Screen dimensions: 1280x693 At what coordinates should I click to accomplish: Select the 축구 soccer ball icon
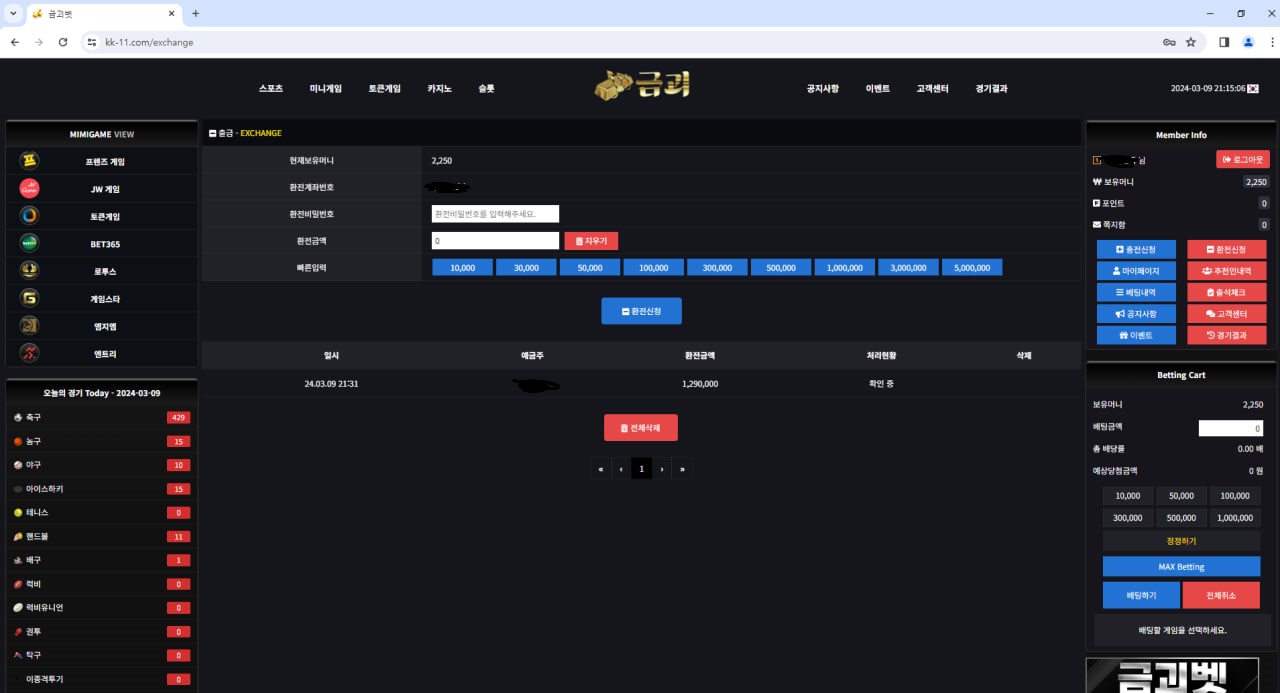(x=18, y=417)
